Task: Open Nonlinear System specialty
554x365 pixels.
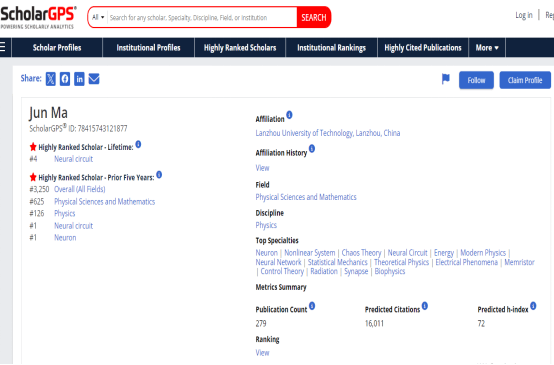Action: pos(310,253)
